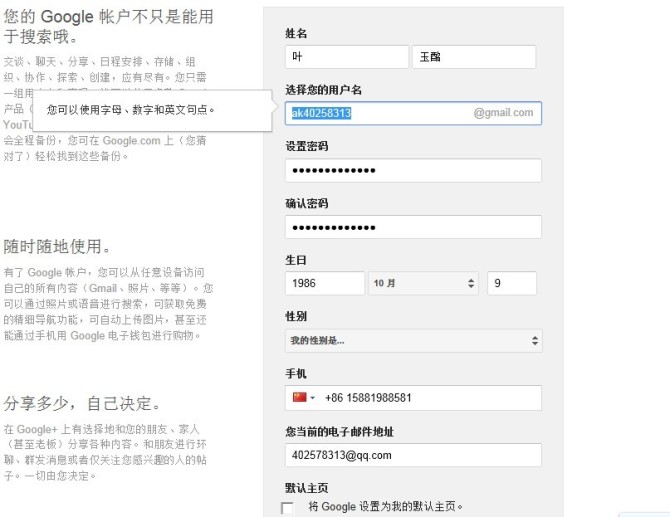Click the 性别 label text

pyautogui.click(x=296, y=317)
